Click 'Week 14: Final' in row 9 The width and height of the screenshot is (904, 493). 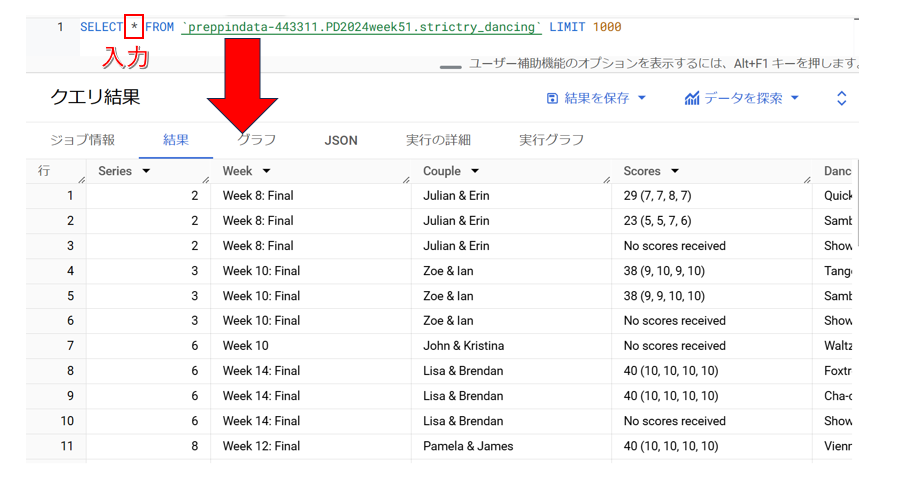261,396
